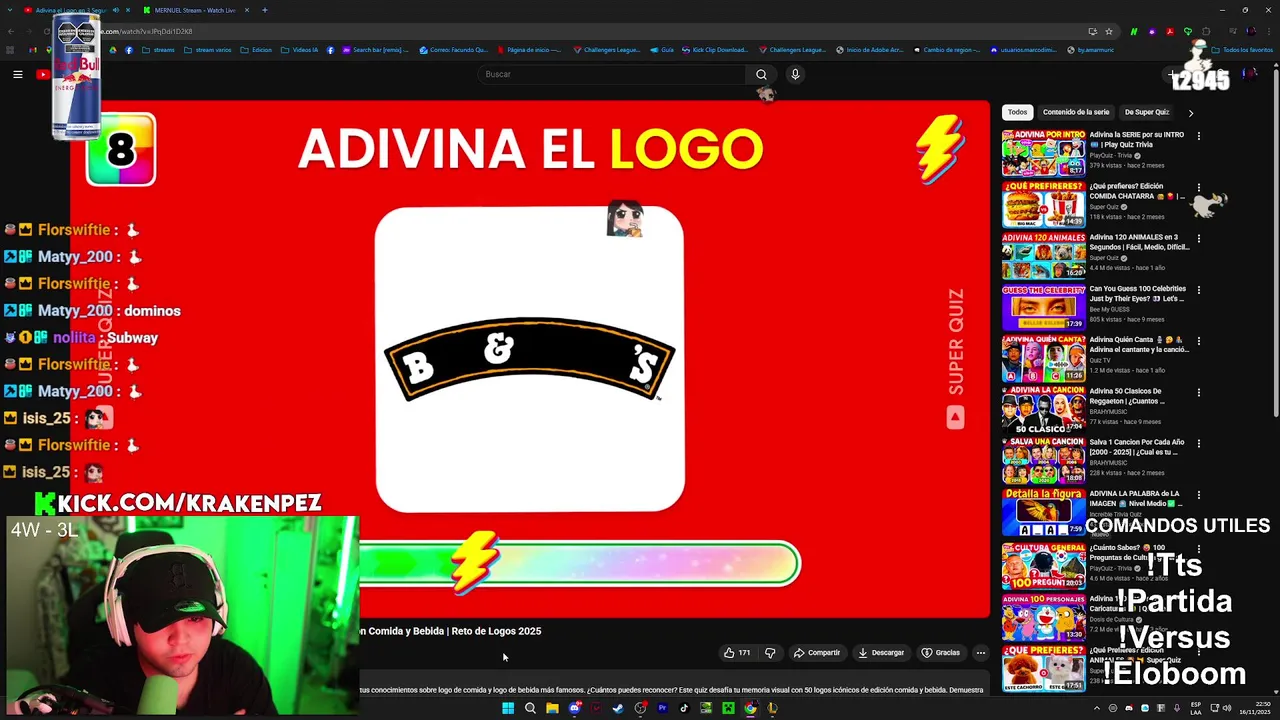Focus the Buscar search field
This screenshot has height=720, width=1280.
(612, 74)
